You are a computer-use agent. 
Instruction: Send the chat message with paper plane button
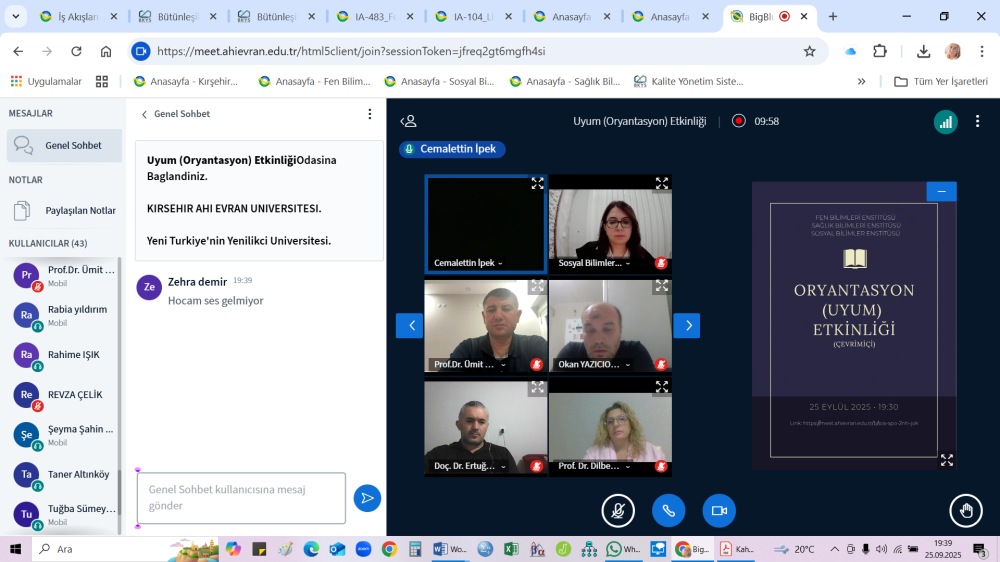[367, 498]
